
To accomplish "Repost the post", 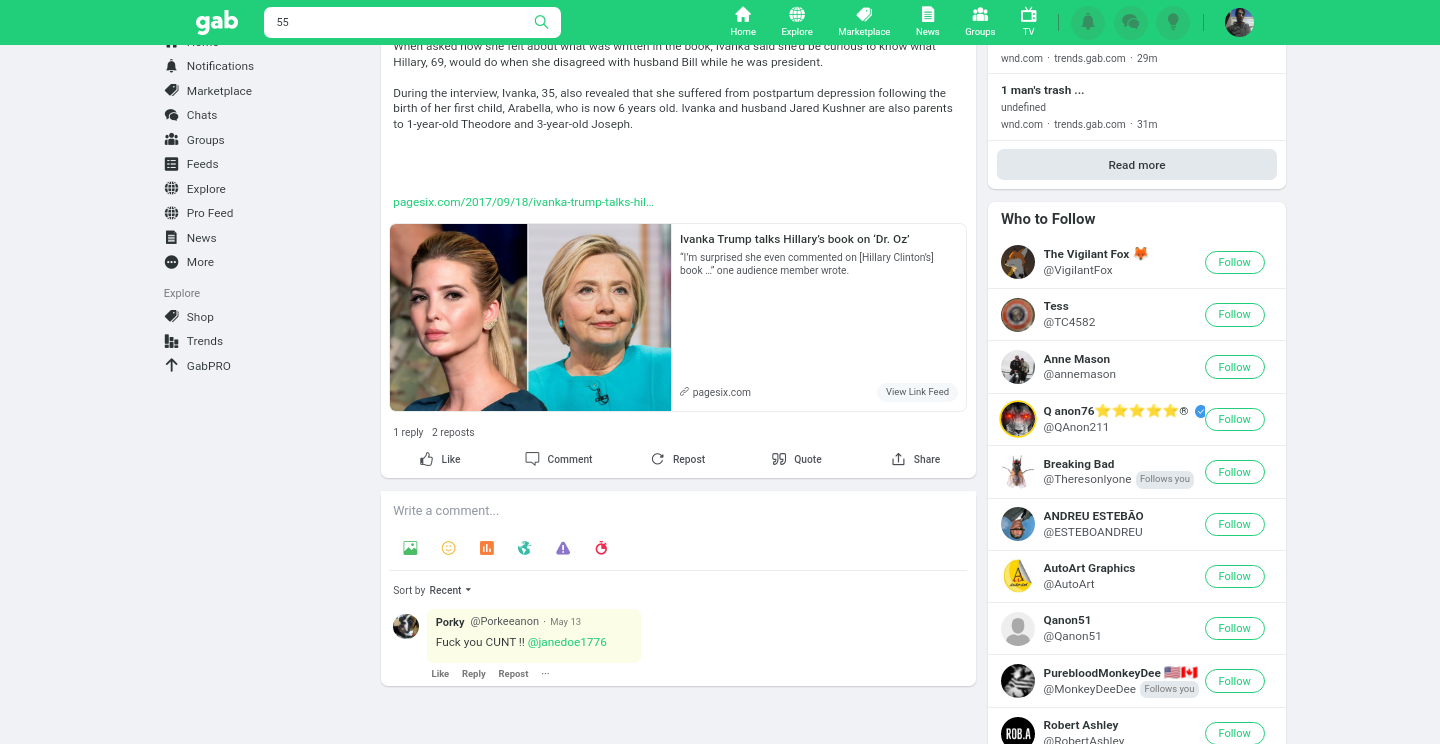I will (x=678, y=459).
